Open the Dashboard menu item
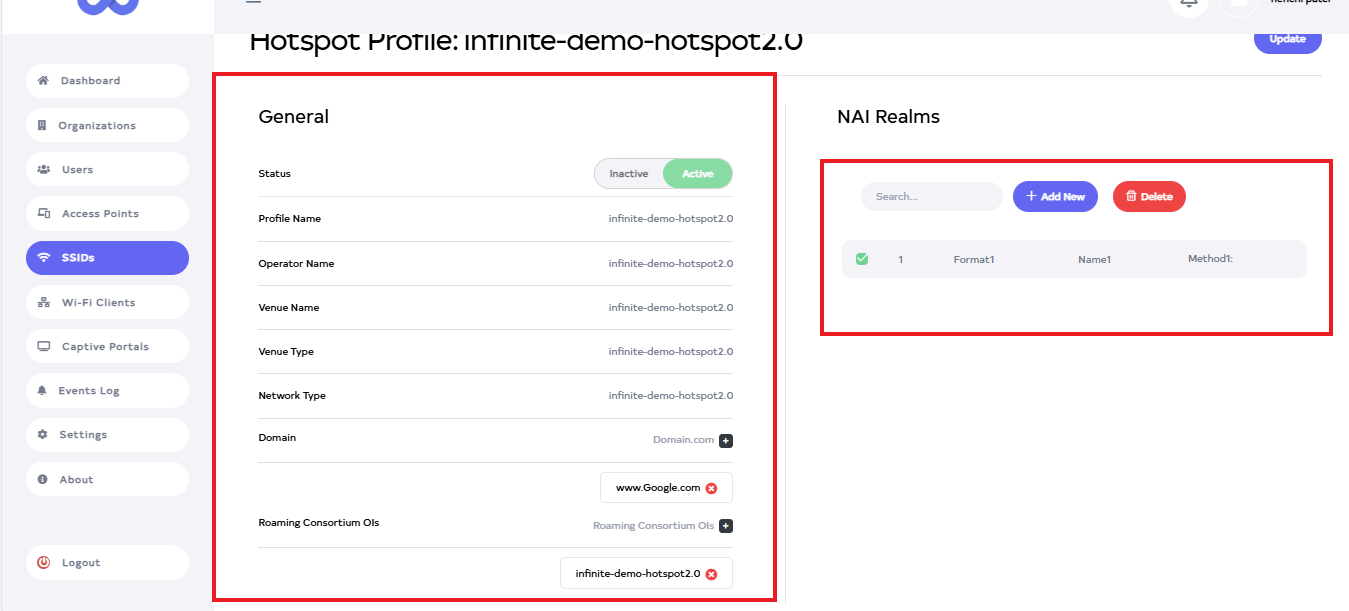 [107, 81]
